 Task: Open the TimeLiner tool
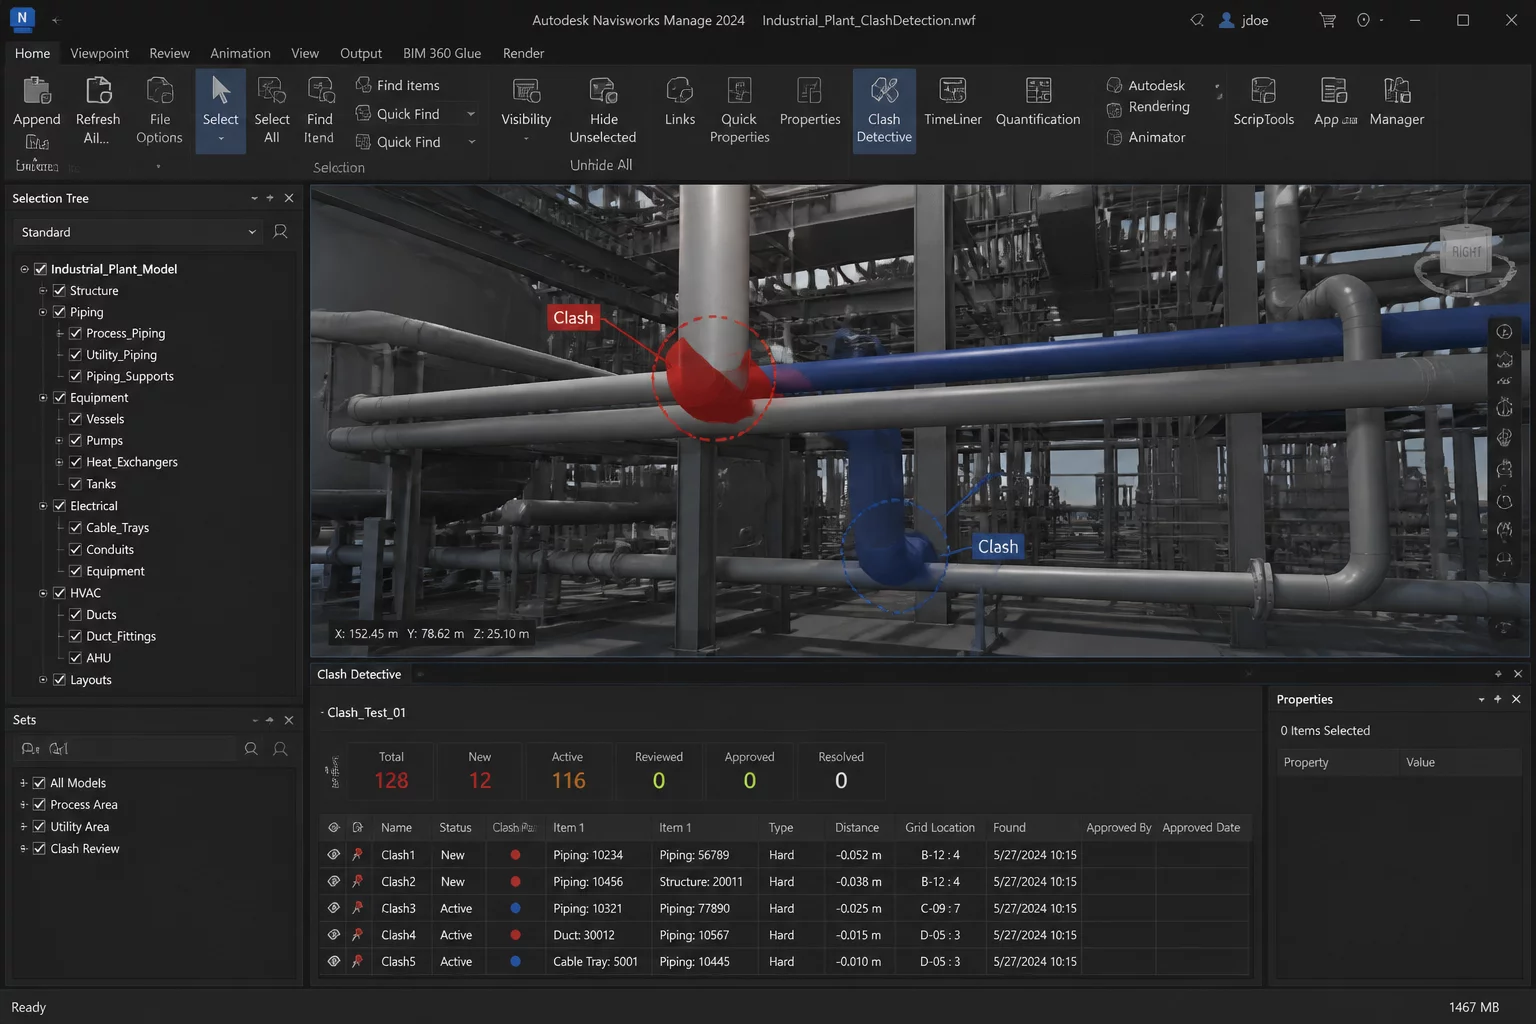953,102
